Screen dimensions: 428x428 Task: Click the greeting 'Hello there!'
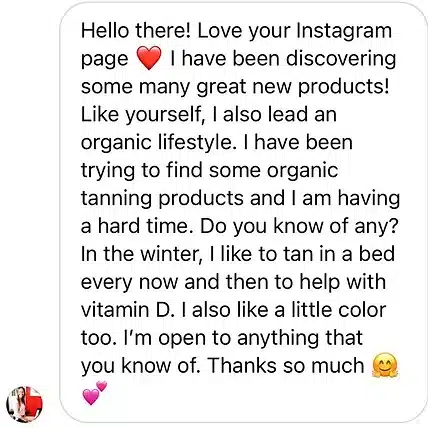[x=136, y=31]
